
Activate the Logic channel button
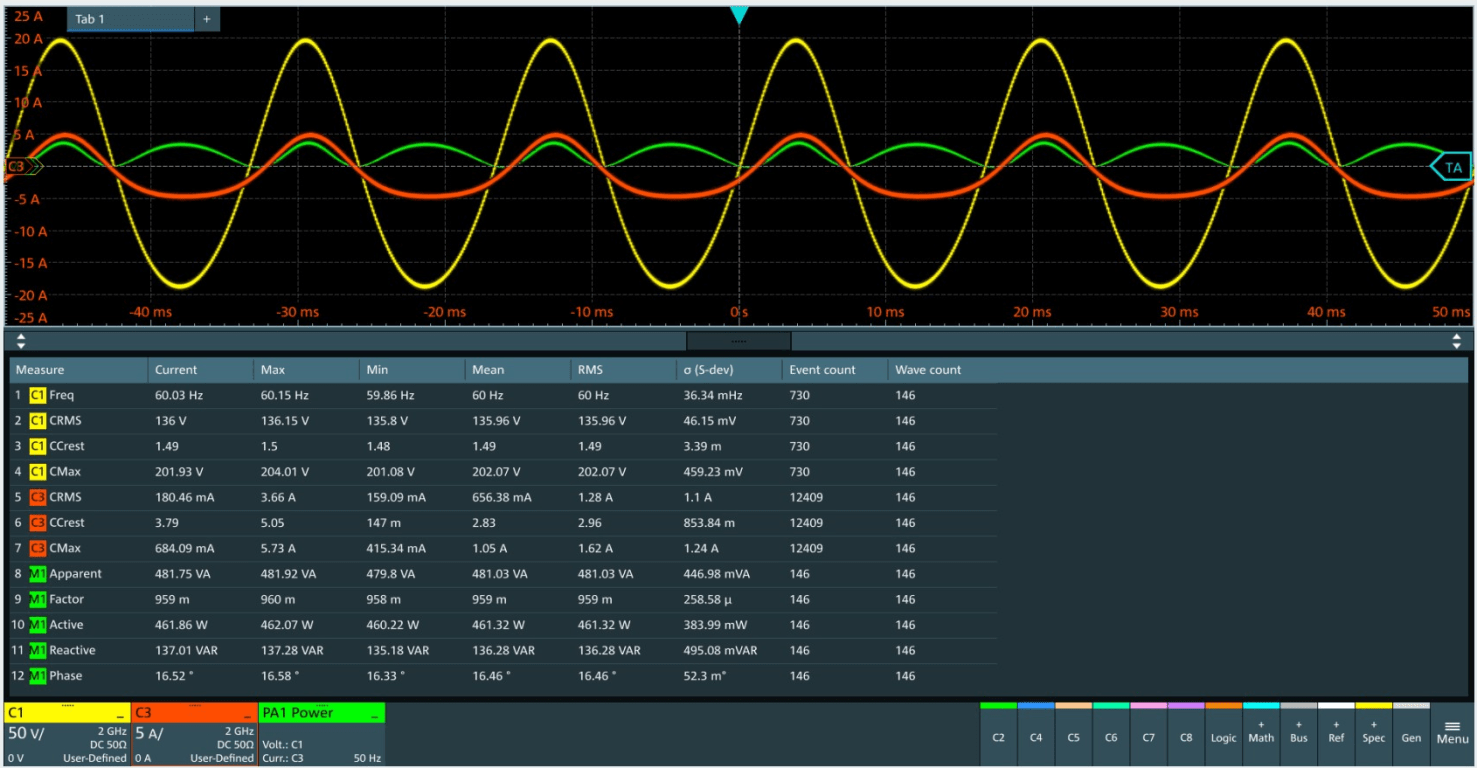(x=1223, y=733)
